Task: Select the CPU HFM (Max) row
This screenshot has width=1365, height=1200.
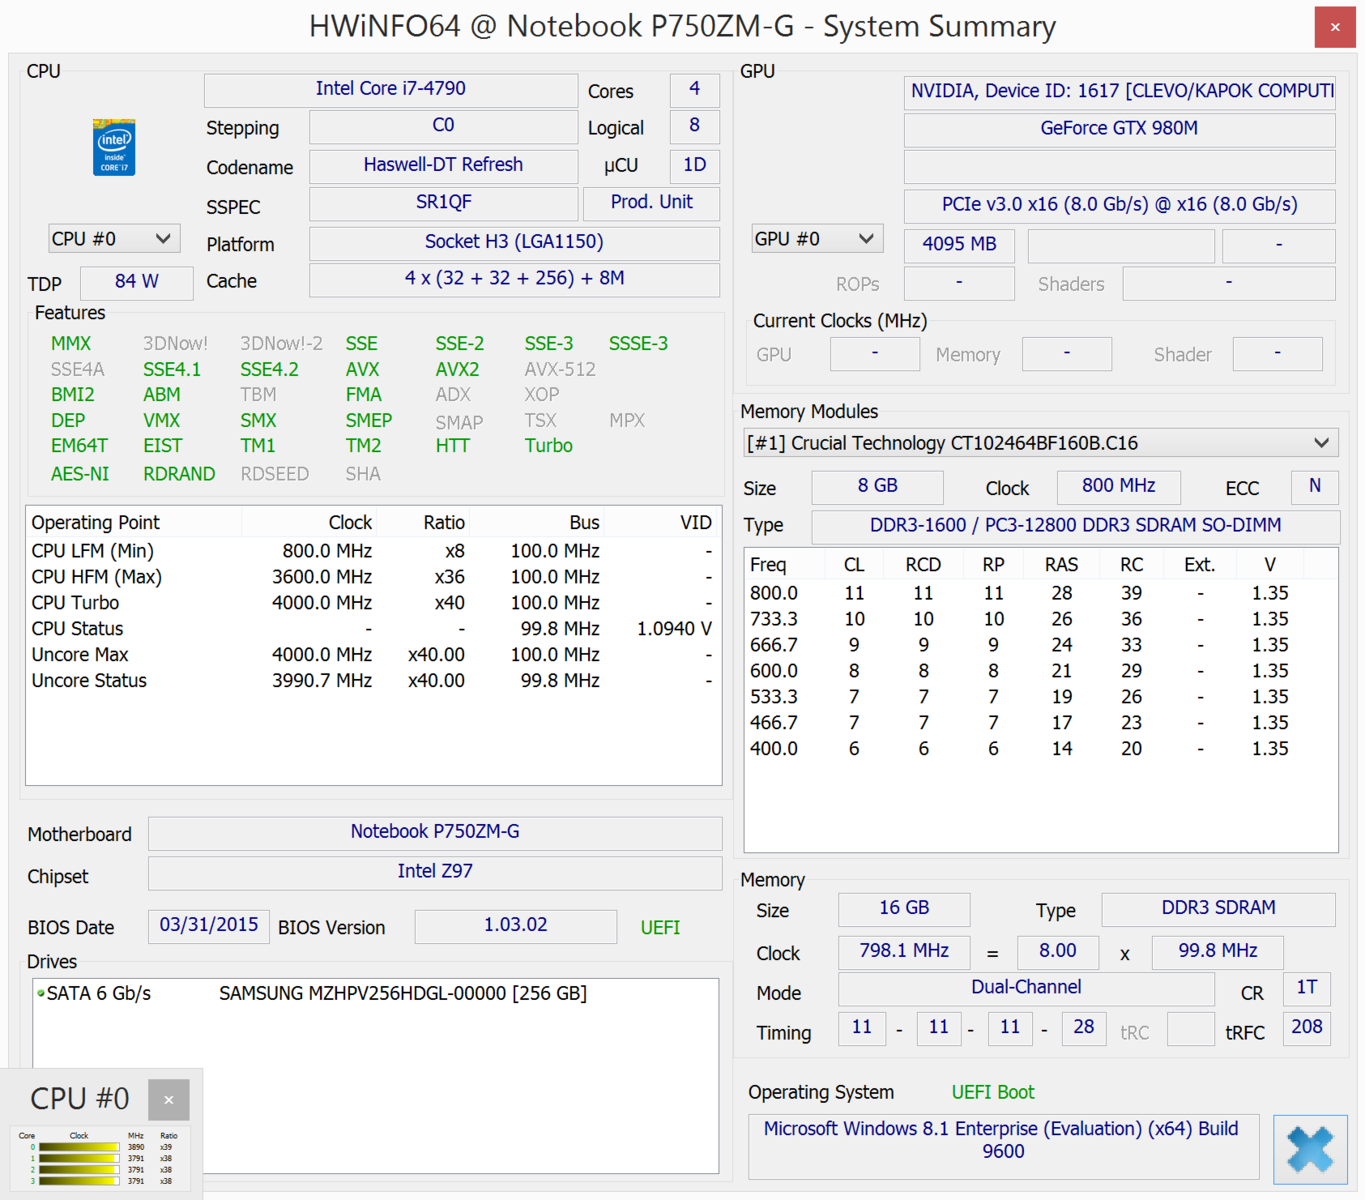Action: coord(373,577)
